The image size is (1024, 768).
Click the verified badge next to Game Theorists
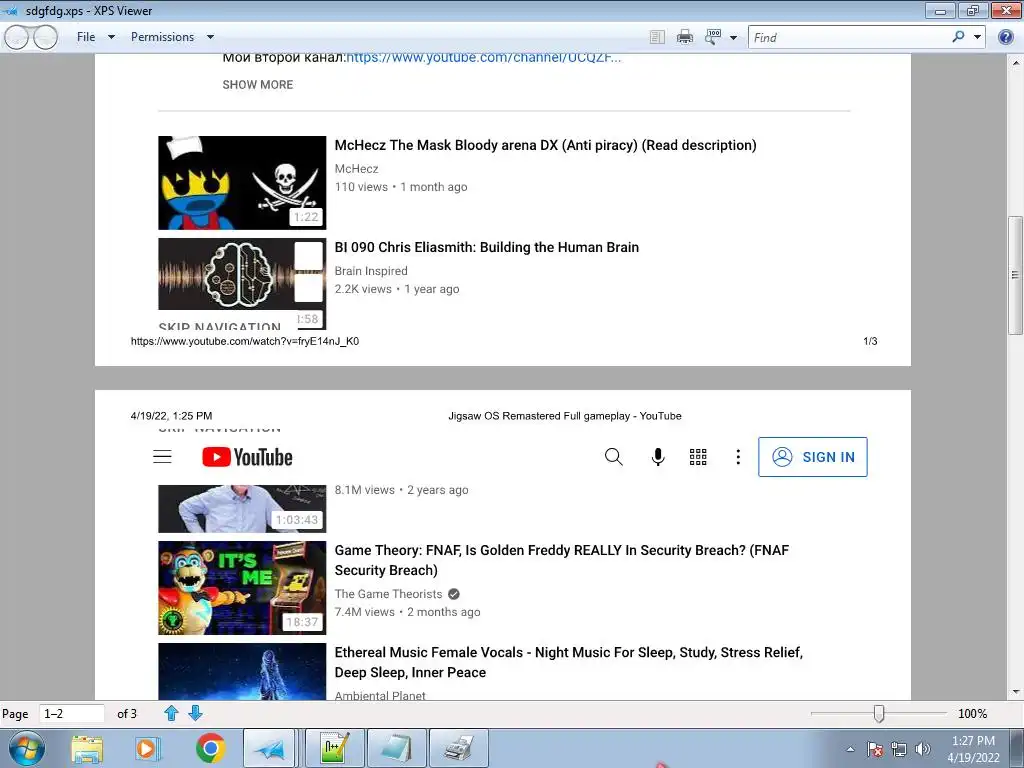(x=454, y=594)
